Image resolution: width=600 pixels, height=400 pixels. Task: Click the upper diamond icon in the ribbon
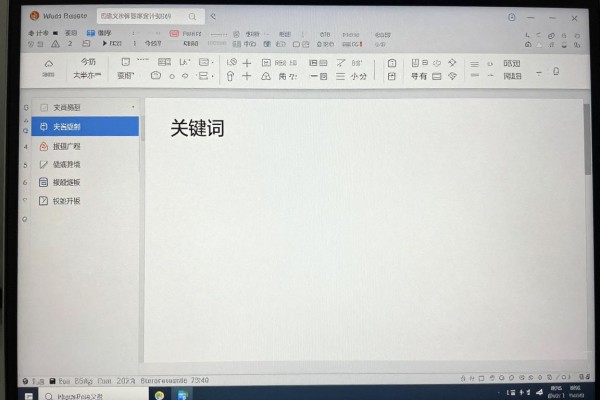pyautogui.click(x=452, y=62)
